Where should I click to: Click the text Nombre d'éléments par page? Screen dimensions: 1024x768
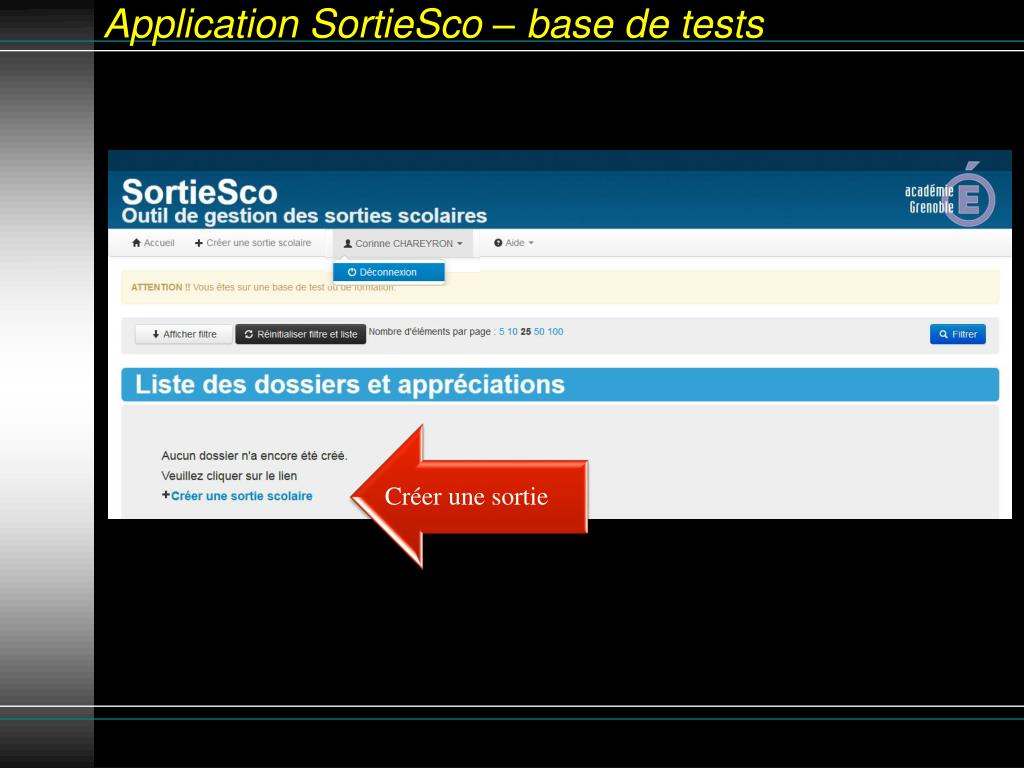pyautogui.click(x=429, y=332)
